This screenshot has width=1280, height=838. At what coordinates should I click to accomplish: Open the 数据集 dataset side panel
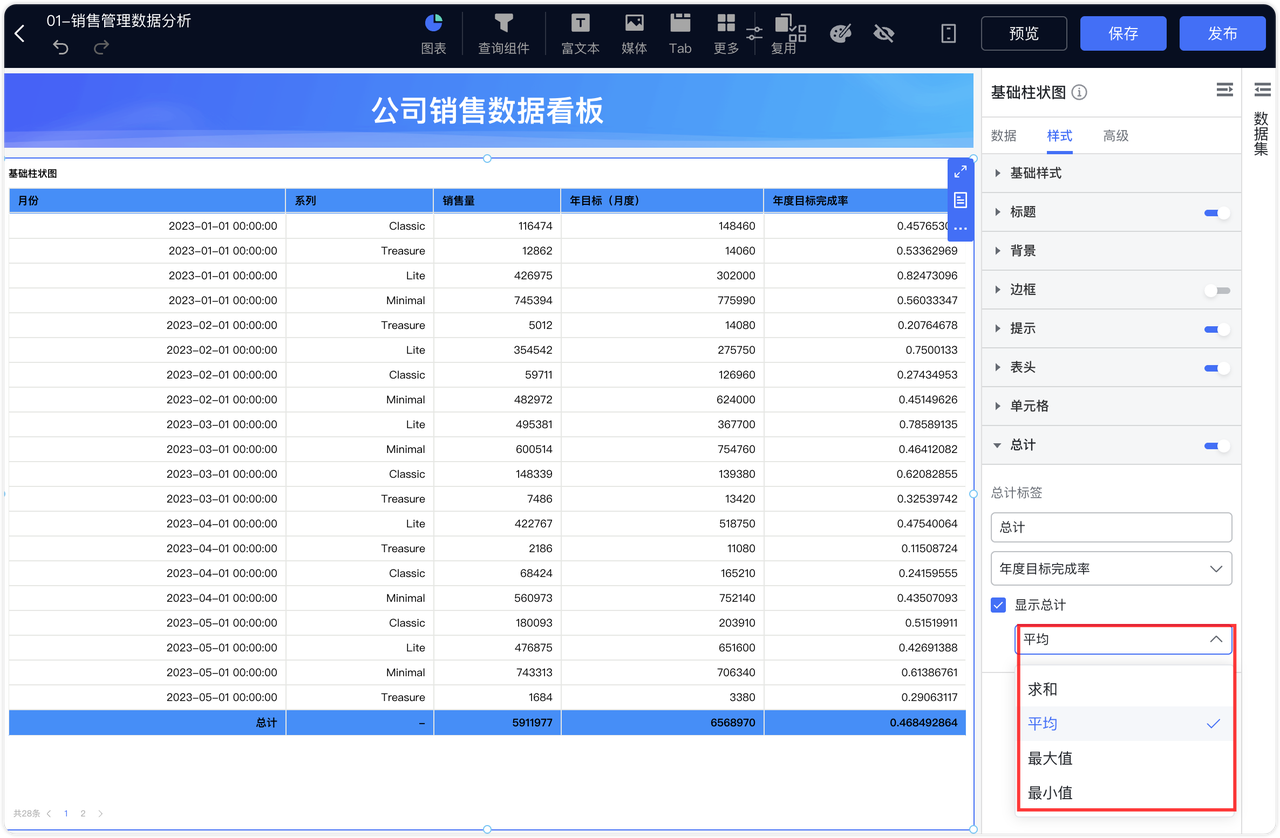pos(1261,120)
